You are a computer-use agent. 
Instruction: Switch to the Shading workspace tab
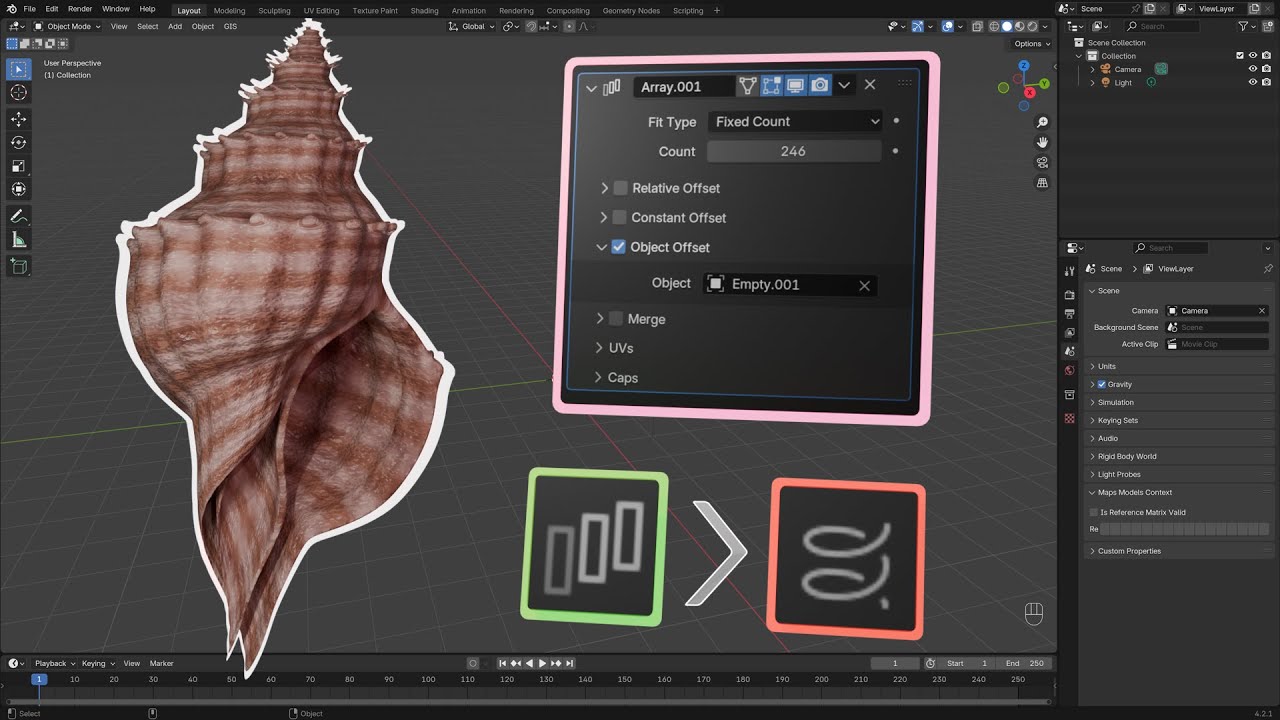[424, 10]
